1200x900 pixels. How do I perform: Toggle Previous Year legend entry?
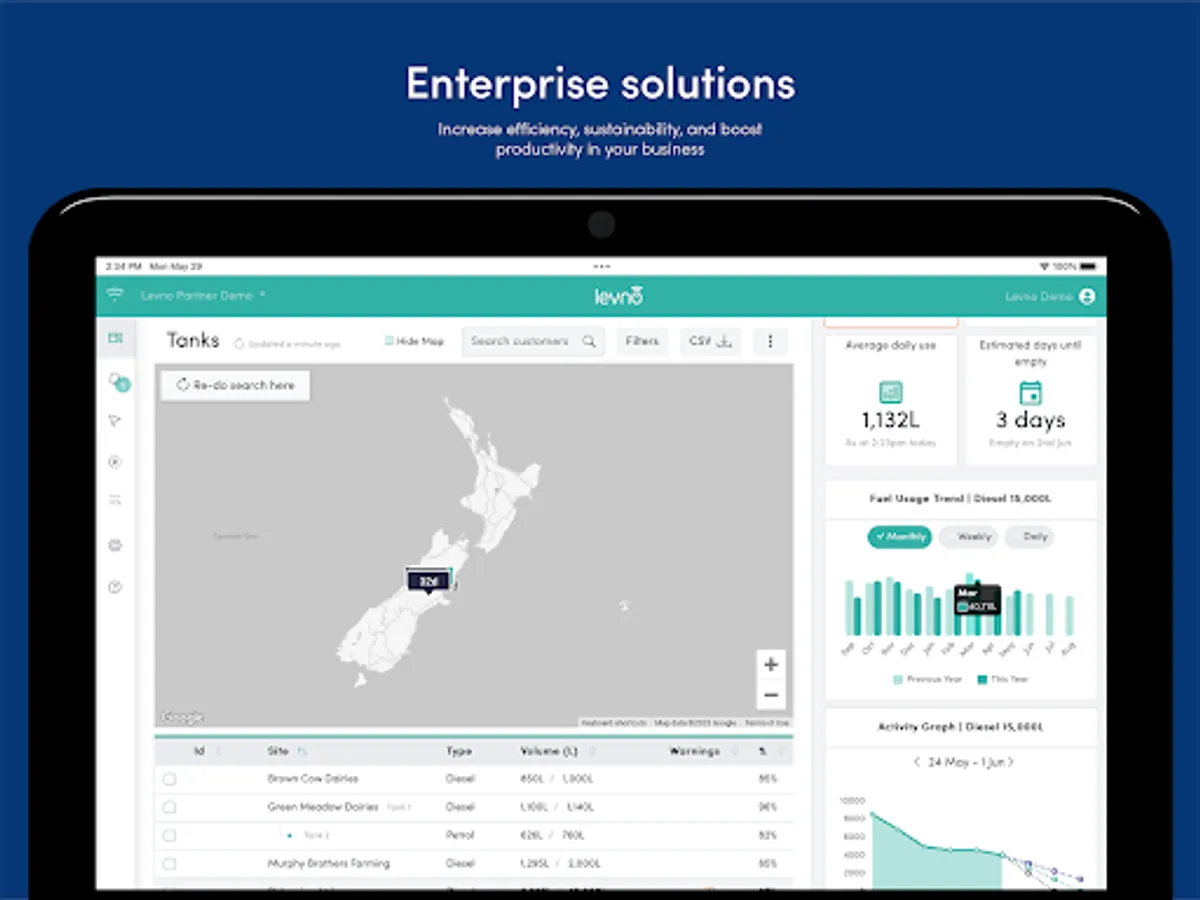click(927, 679)
